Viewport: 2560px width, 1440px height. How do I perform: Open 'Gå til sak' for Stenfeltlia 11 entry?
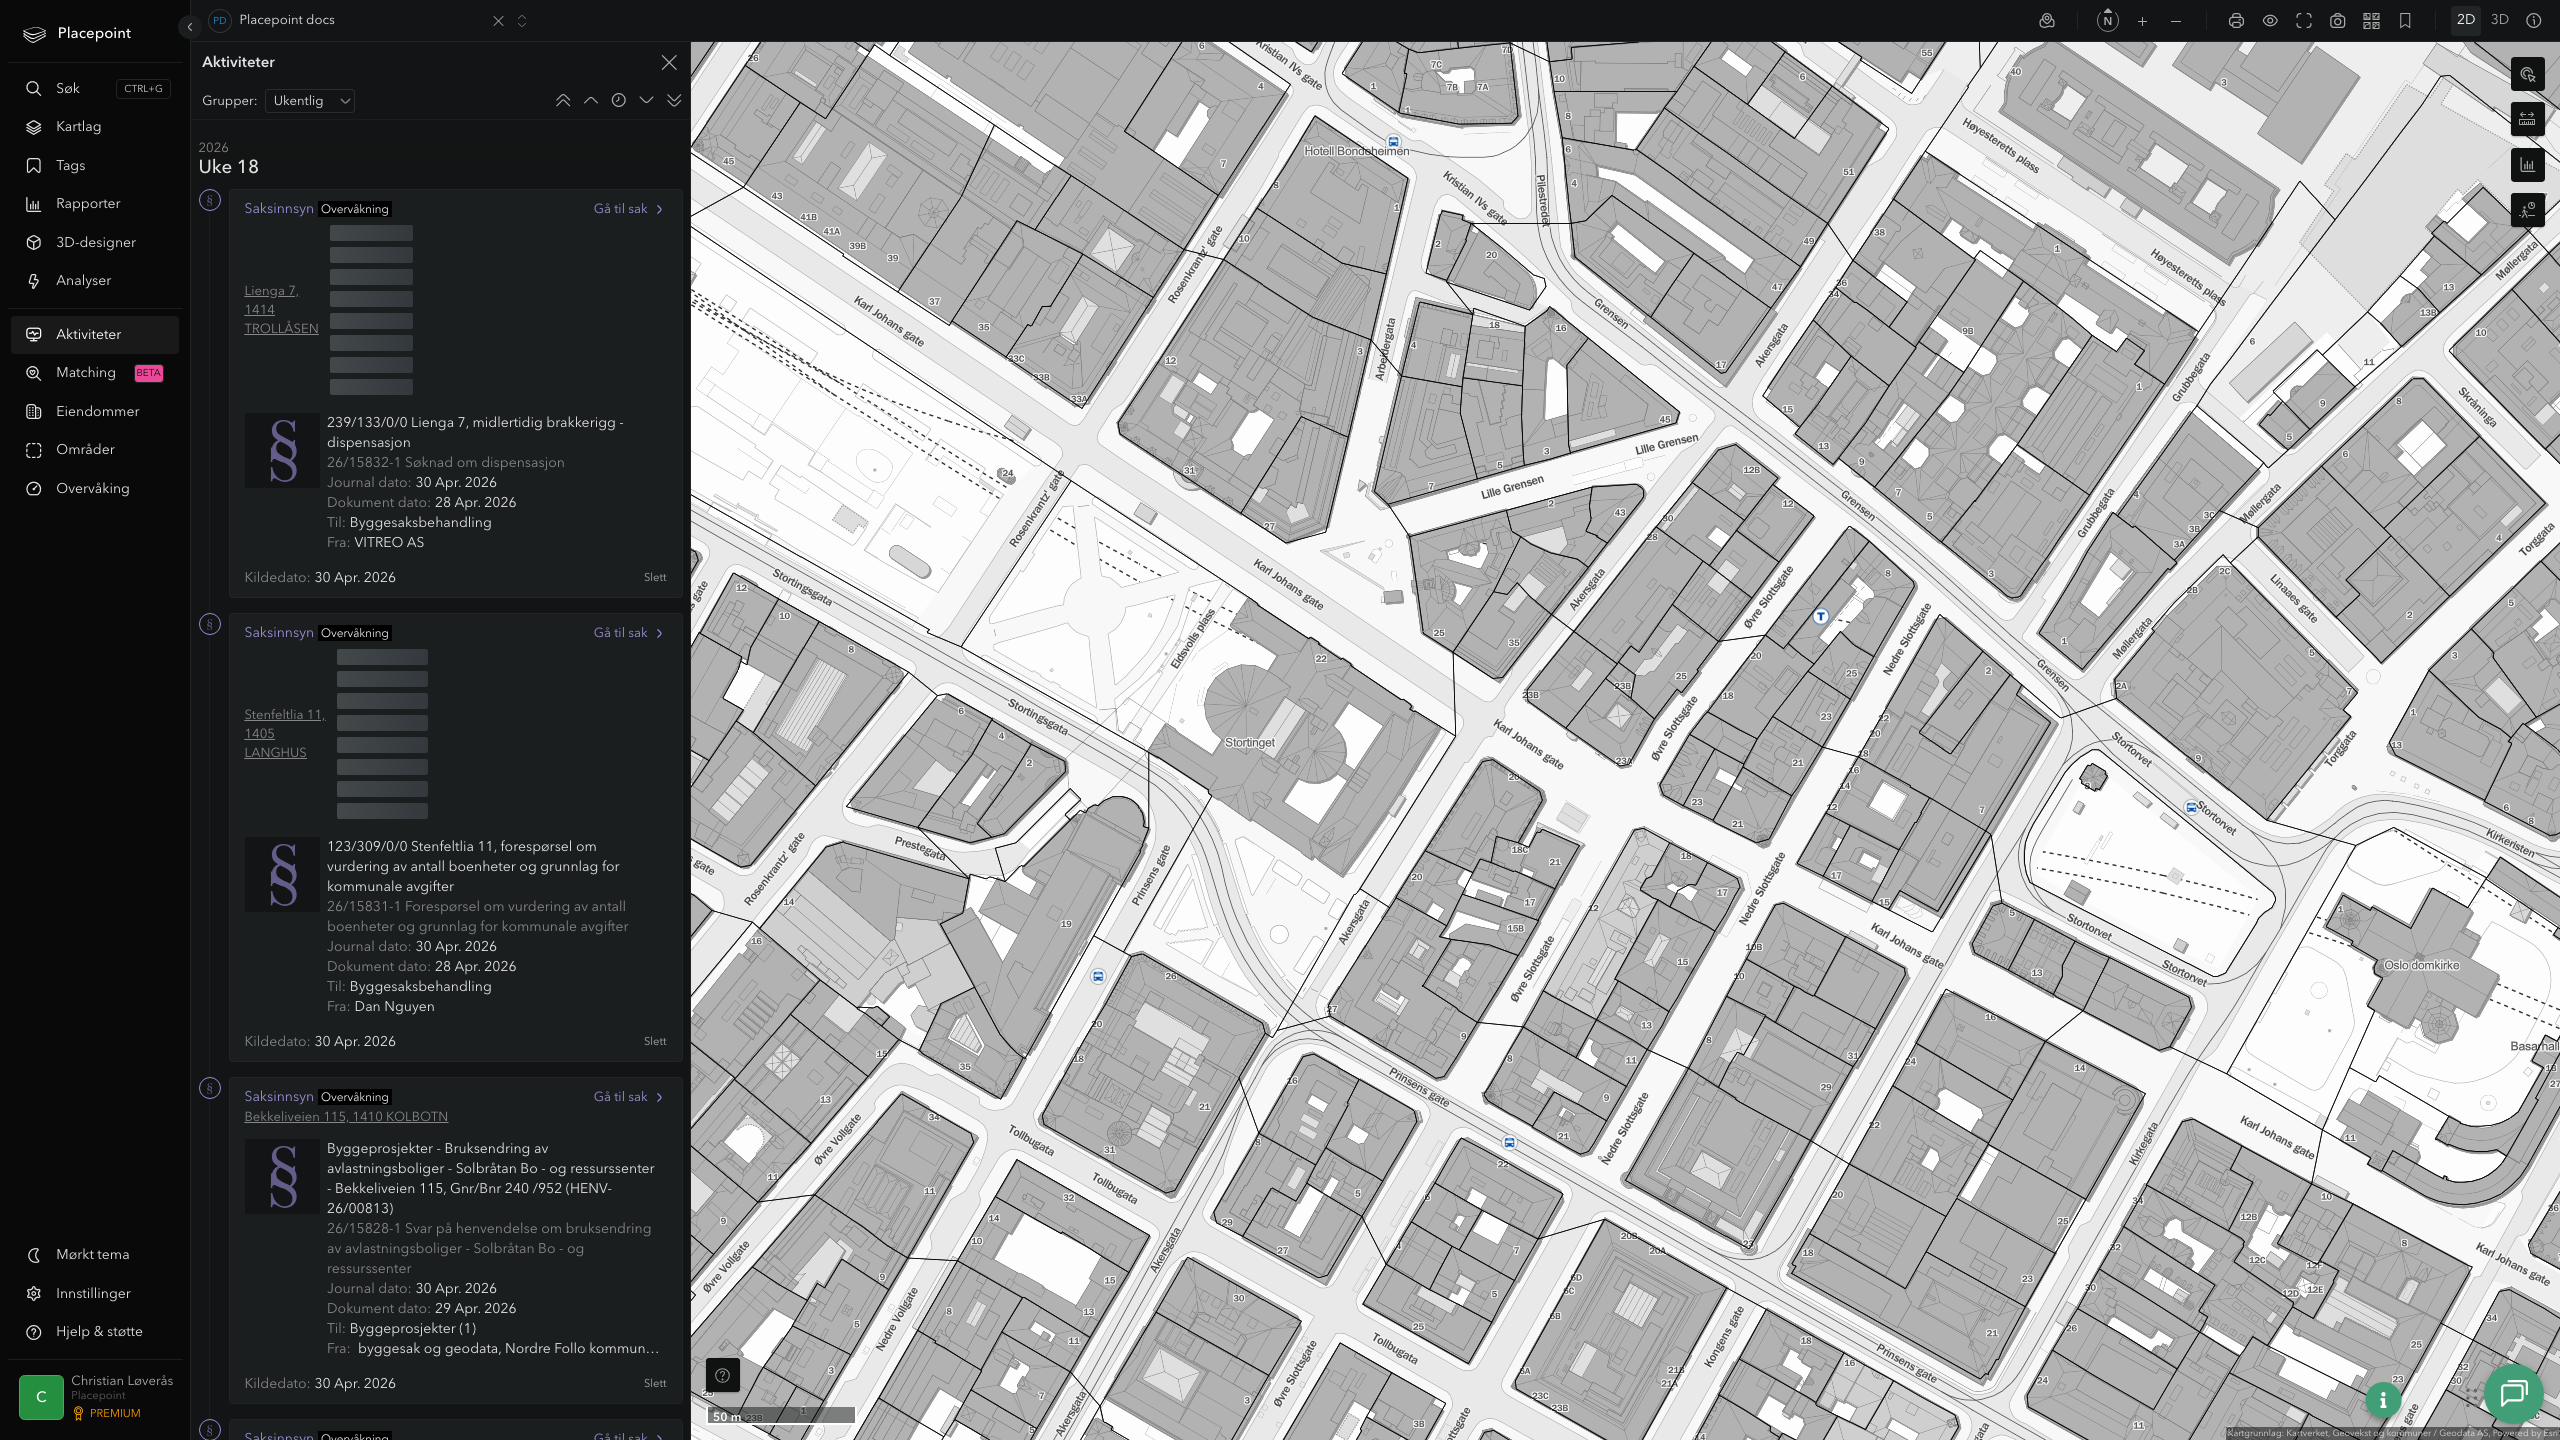[x=629, y=633]
